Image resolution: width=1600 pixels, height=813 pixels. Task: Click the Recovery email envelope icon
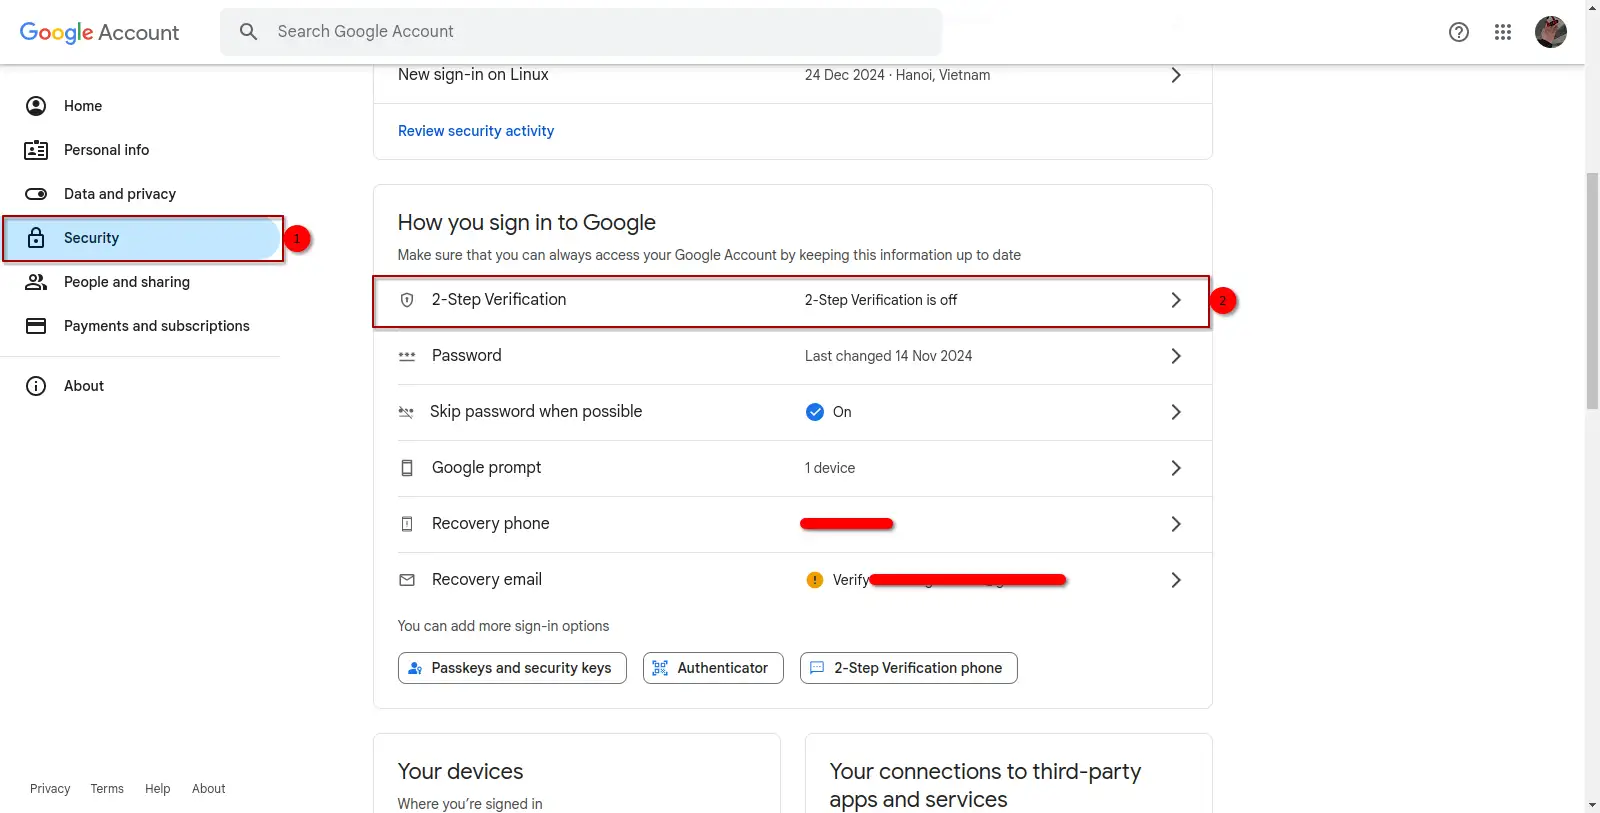point(407,580)
